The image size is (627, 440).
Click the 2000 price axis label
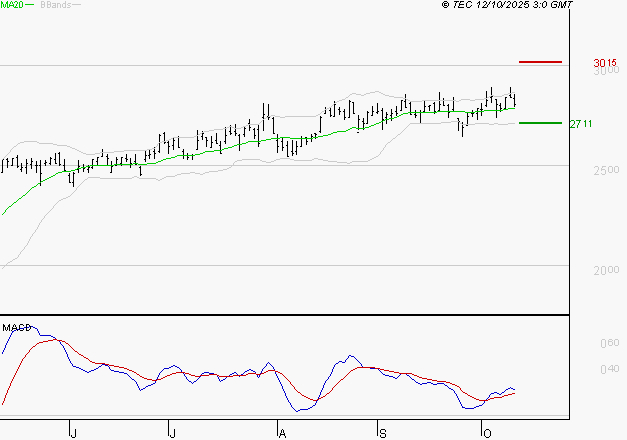point(606,270)
